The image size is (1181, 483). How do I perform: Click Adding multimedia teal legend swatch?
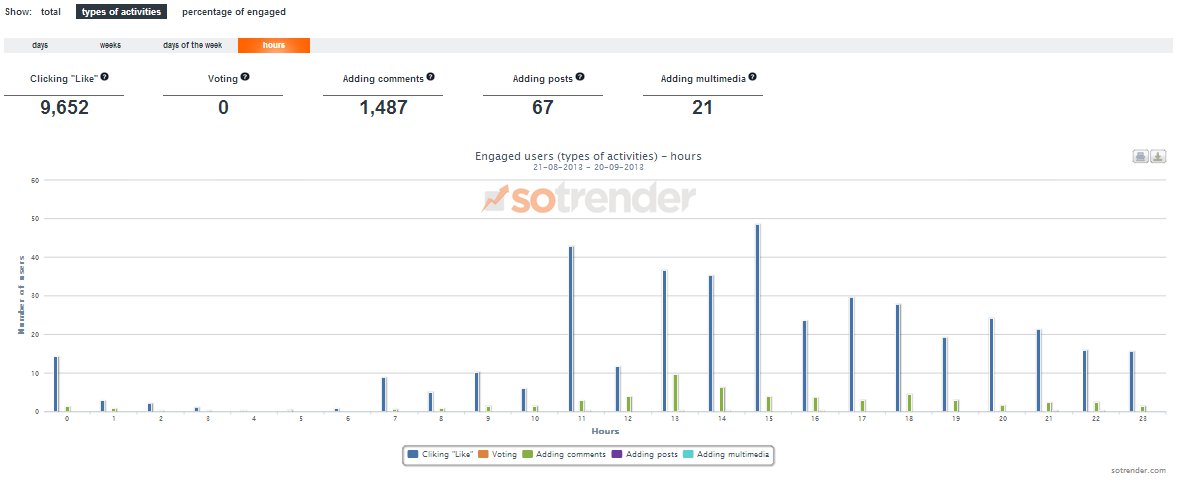[689, 454]
